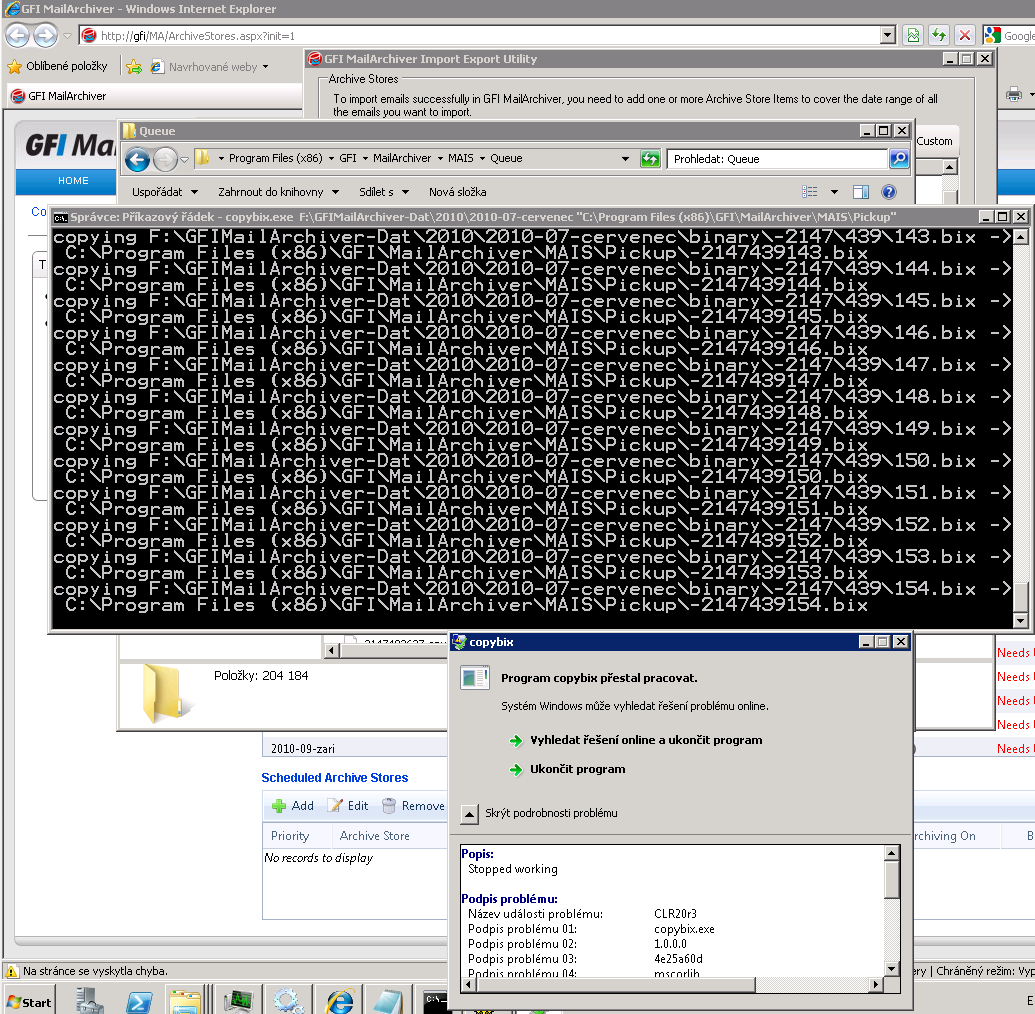Open Server Manager from taskbar
This screenshot has height=1014, width=1035.
click(x=90, y=1001)
